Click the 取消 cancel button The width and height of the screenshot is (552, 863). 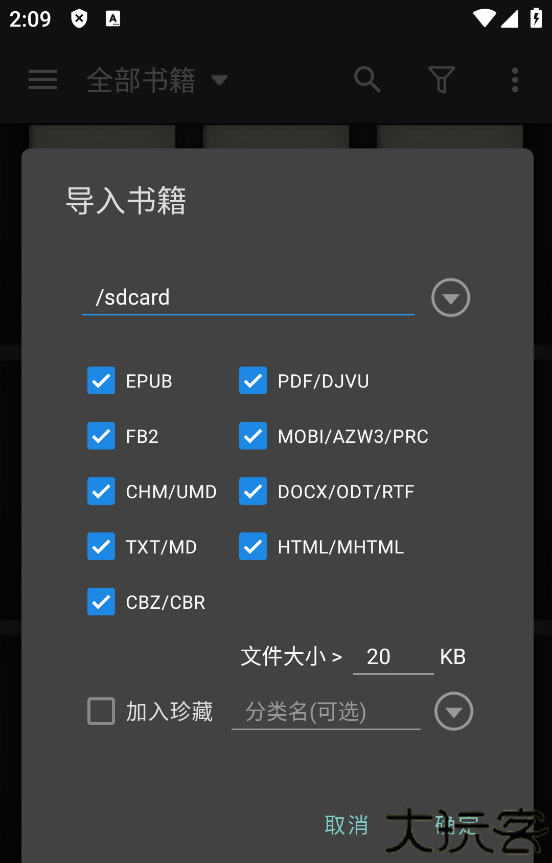pos(346,825)
